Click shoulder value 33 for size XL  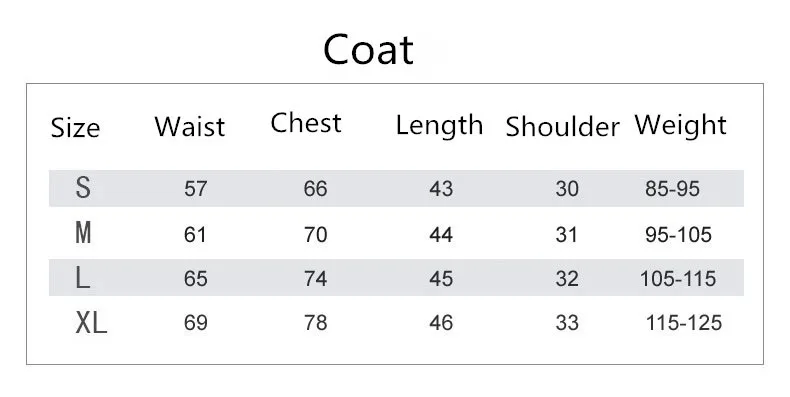click(567, 323)
